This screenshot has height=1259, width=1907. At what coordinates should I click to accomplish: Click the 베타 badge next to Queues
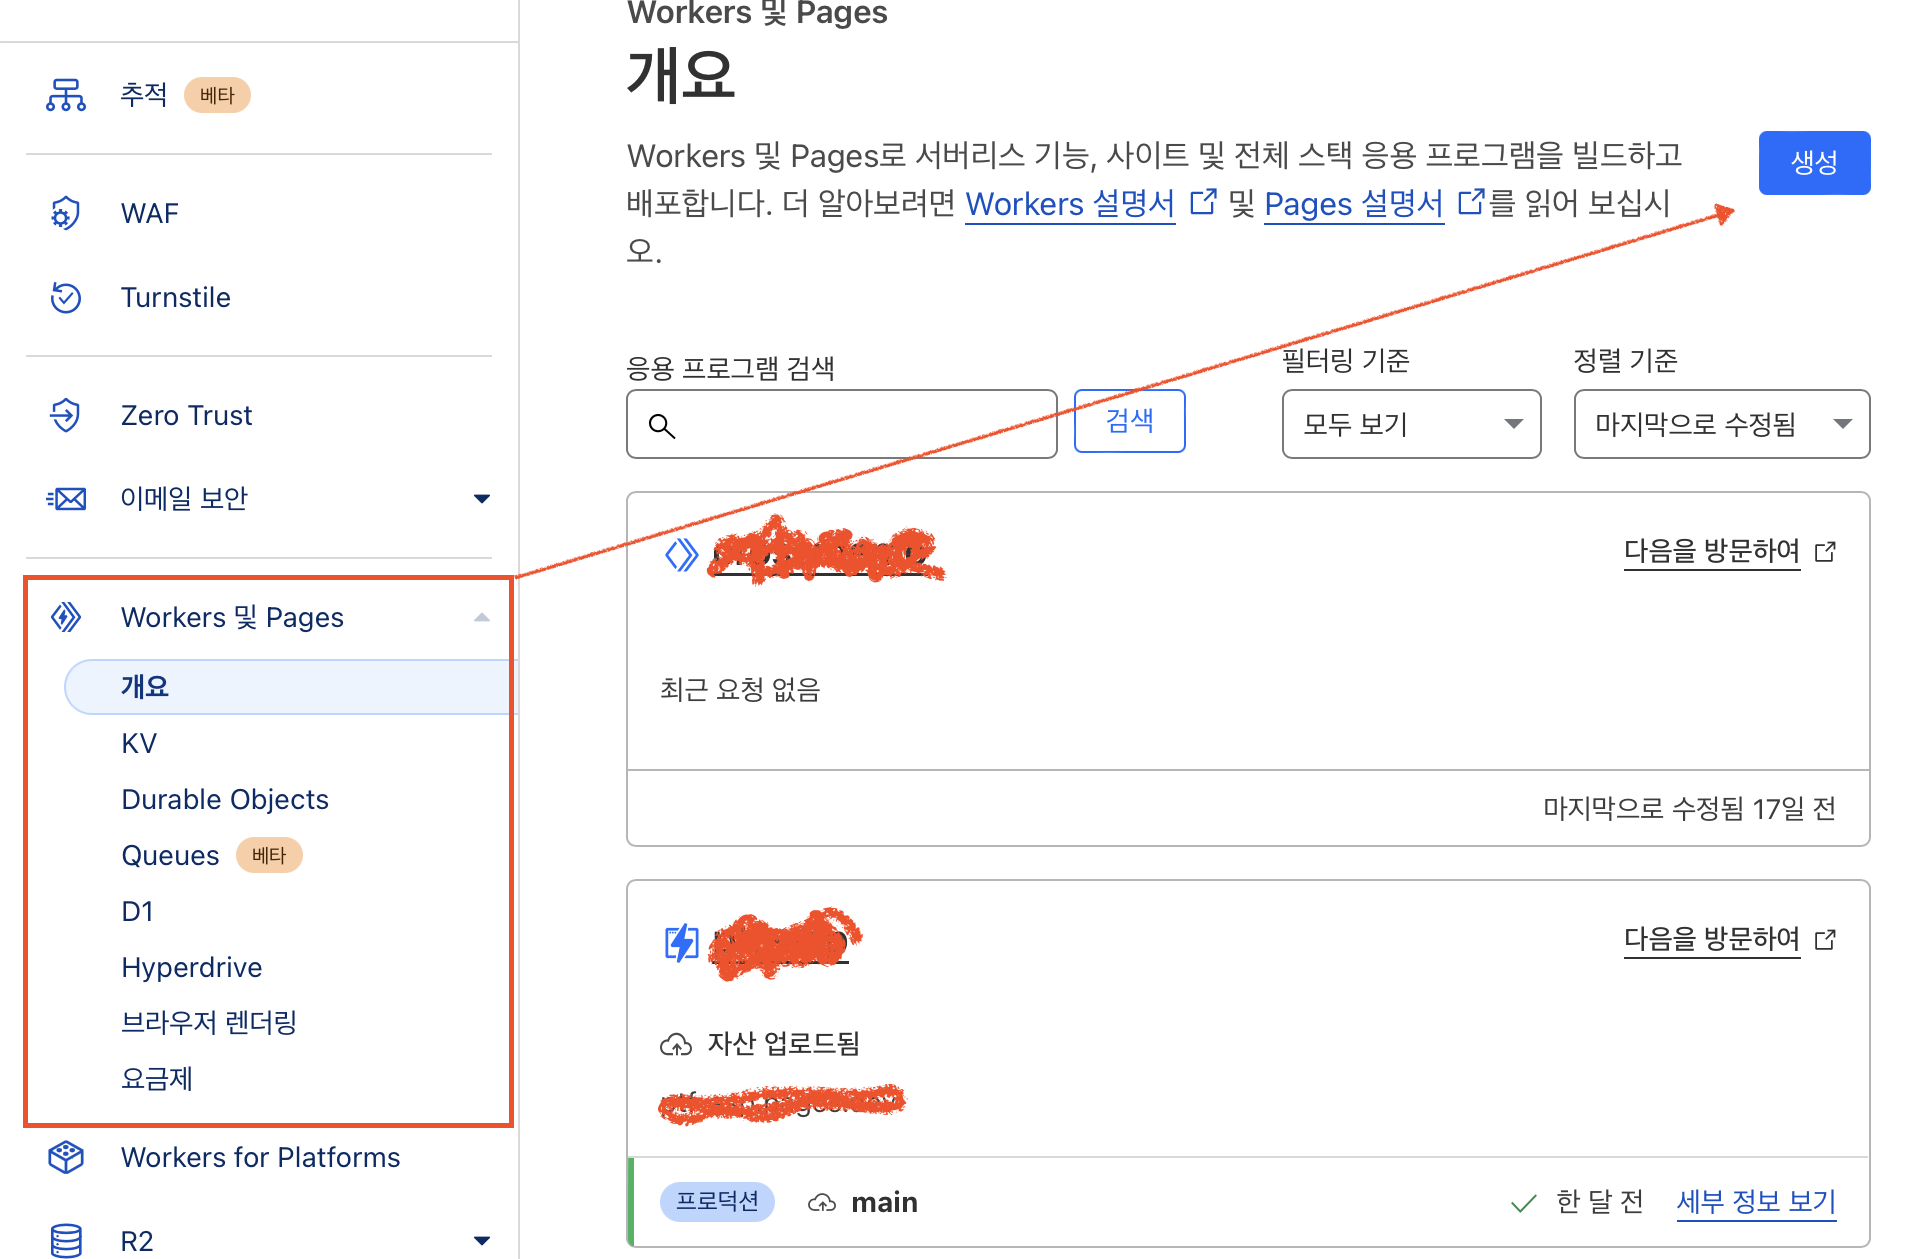269,855
